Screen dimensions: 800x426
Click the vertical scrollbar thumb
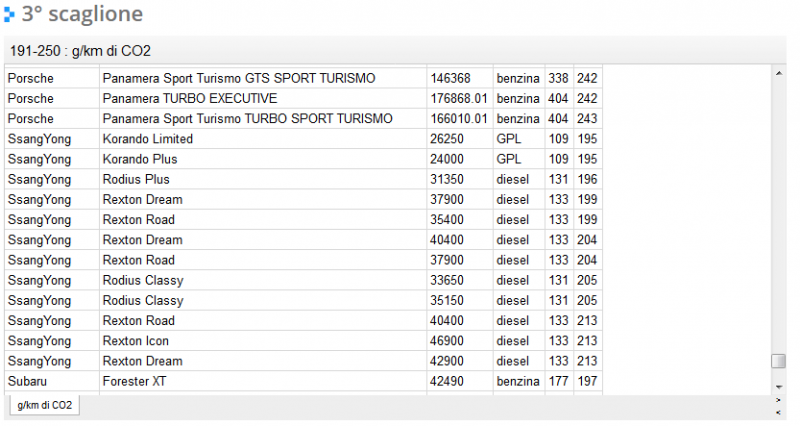[x=778, y=361]
